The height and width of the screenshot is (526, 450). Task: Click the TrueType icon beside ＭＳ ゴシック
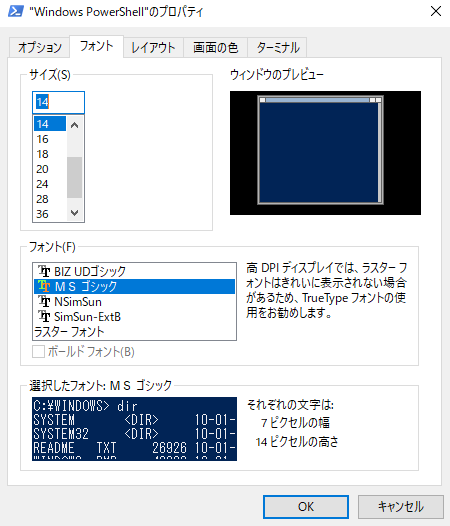pyautogui.click(x=44, y=286)
